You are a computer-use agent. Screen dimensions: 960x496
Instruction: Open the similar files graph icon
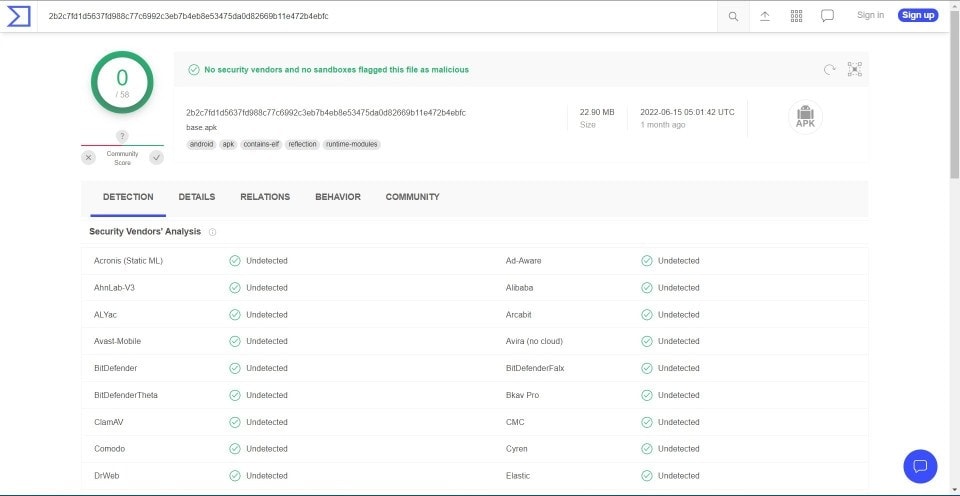(x=855, y=69)
